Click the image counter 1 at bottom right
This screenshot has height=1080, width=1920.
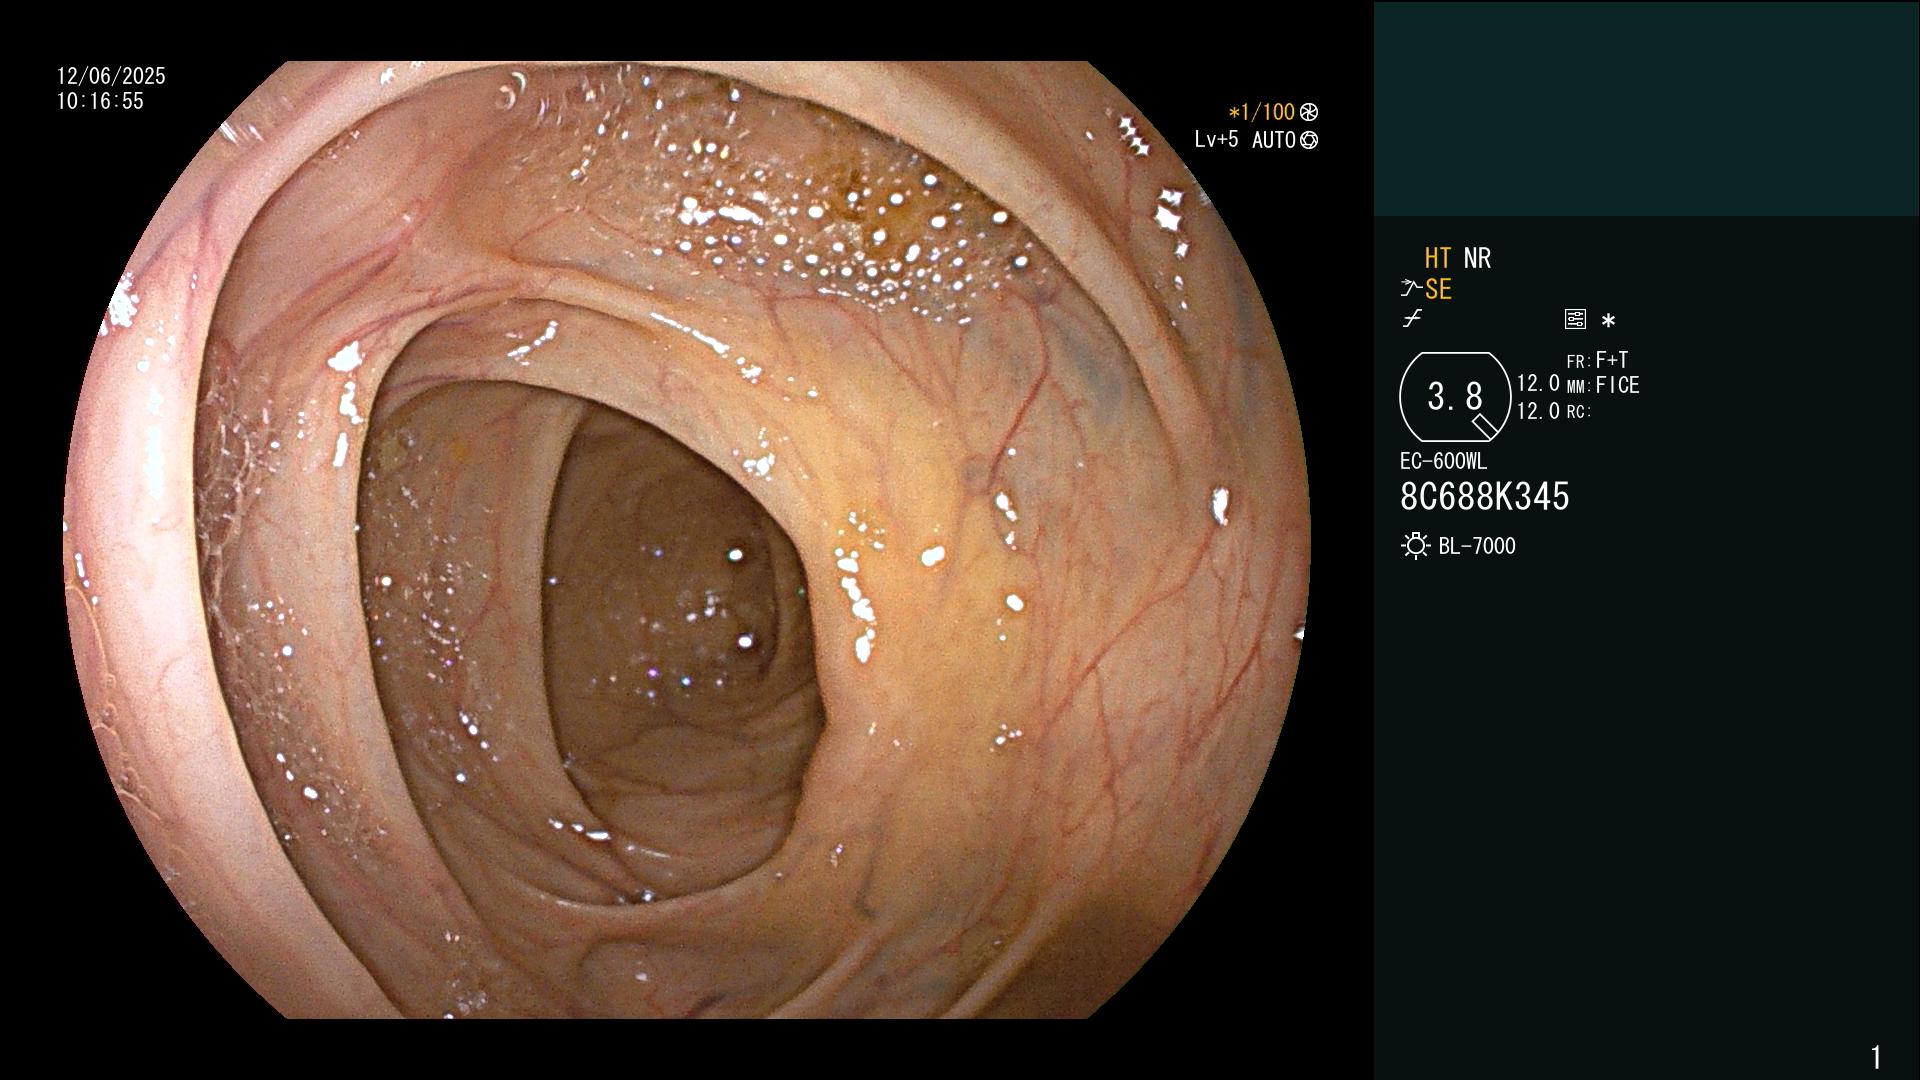click(x=1876, y=1057)
